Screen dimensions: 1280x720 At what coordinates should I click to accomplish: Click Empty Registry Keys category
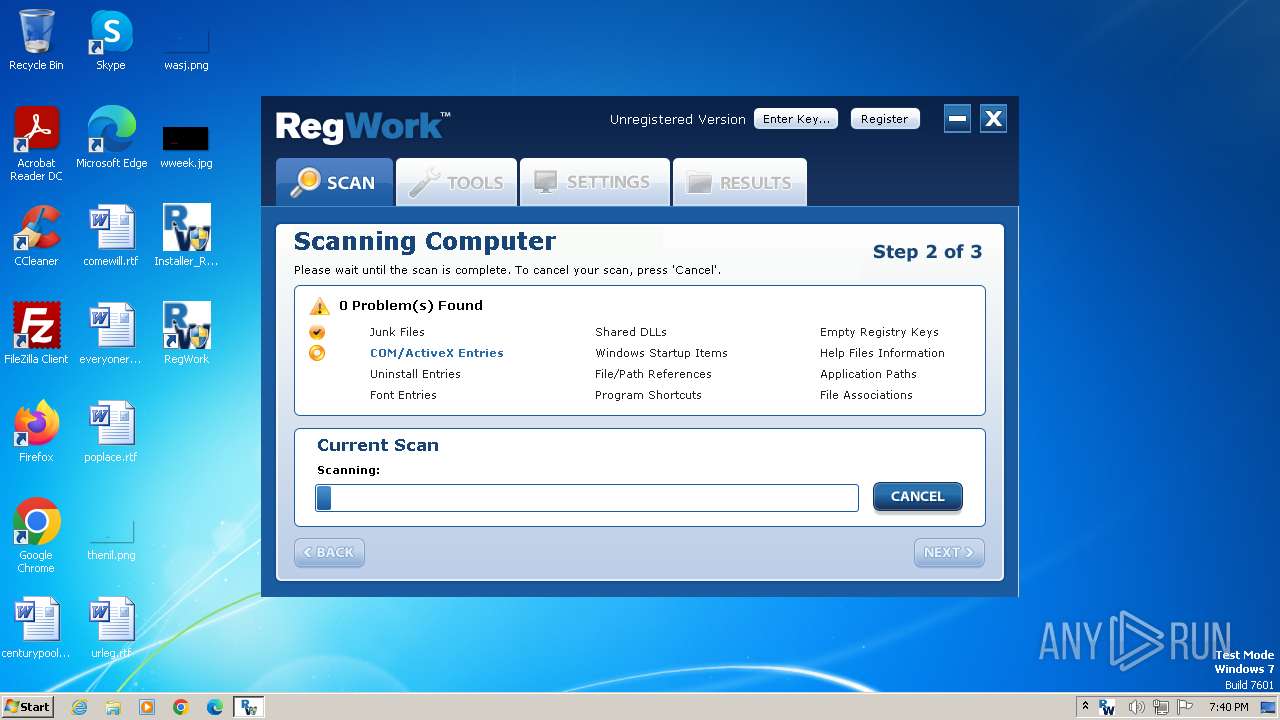(x=879, y=332)
